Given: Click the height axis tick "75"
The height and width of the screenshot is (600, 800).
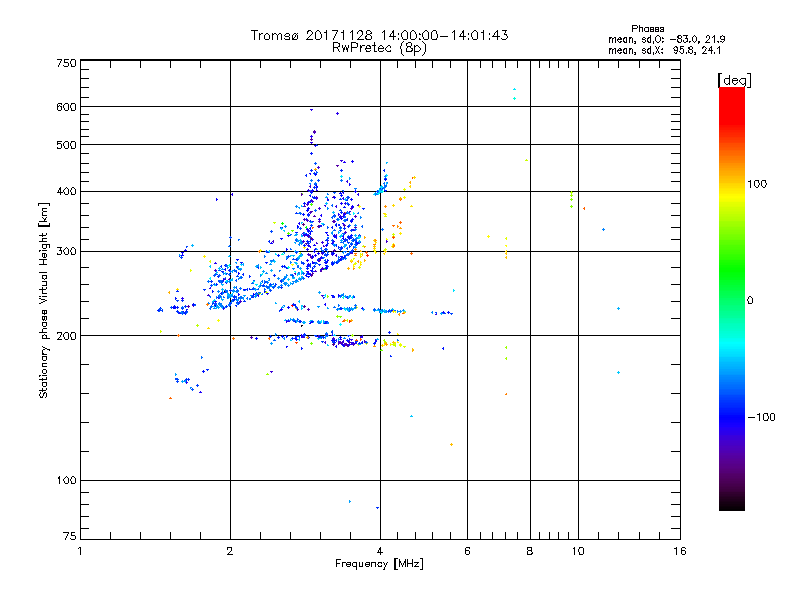Looking at the screenshot, I should click(70, 536).
